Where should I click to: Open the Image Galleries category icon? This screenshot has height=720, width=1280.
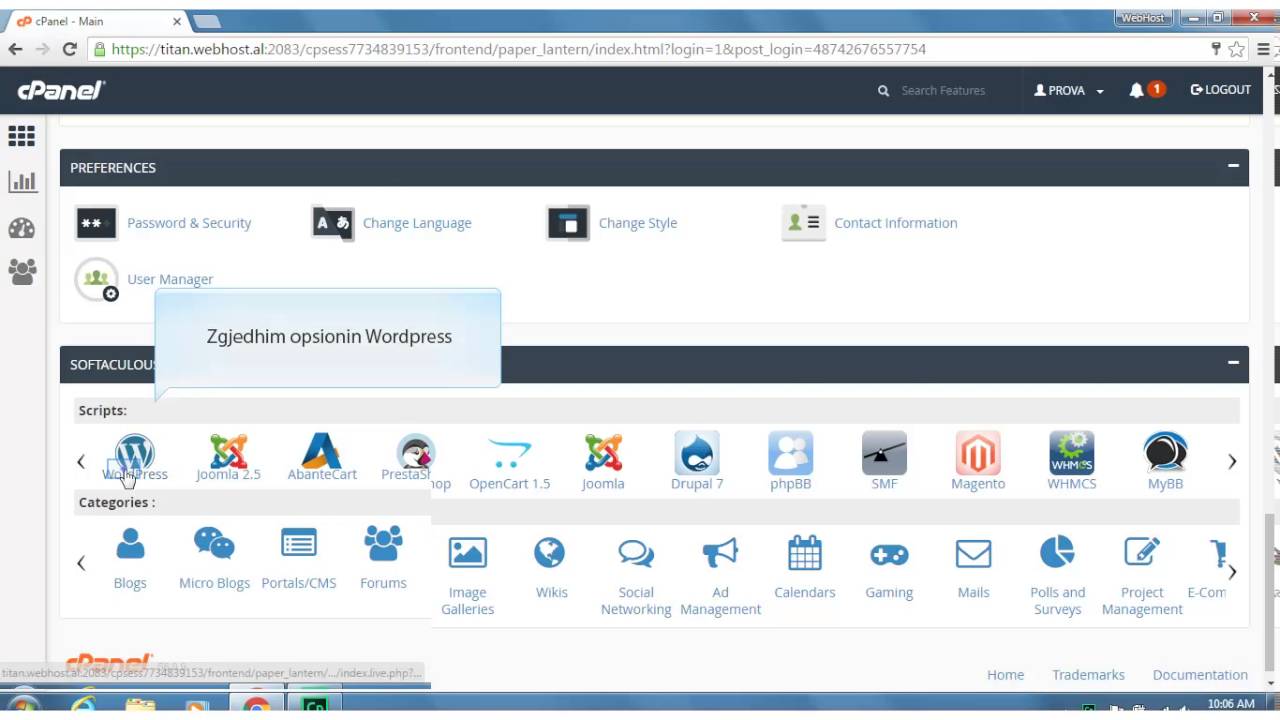(467, 553)
